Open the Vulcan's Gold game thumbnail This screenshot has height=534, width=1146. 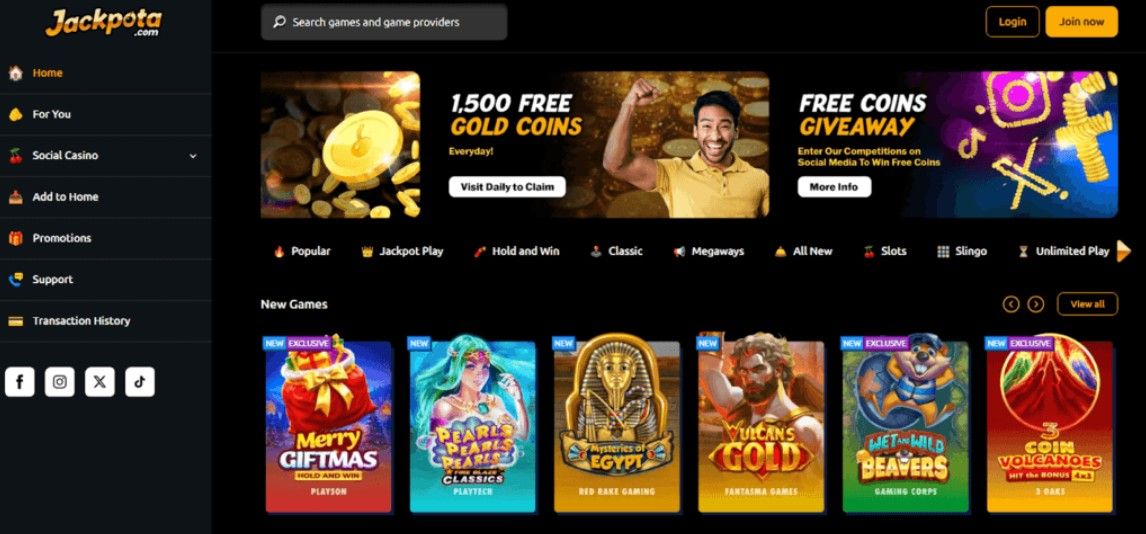pyautogui.click(x=761, y=426)
